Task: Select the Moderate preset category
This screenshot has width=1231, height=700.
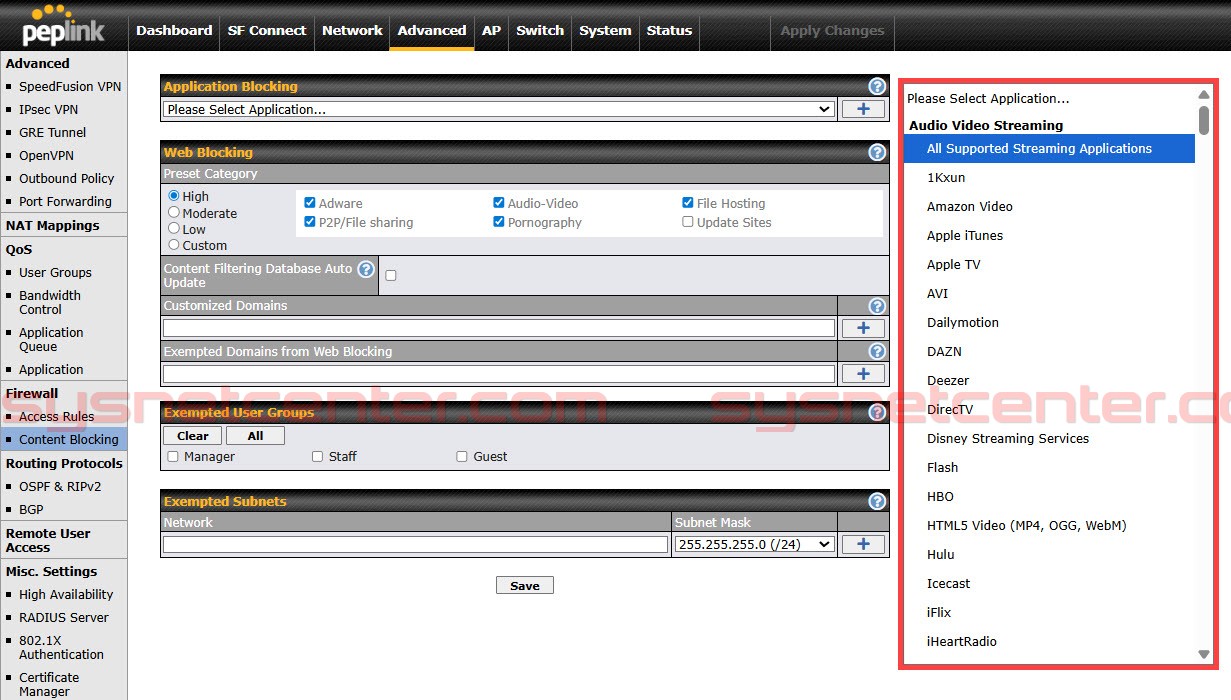Action: (x=174, y=212)
